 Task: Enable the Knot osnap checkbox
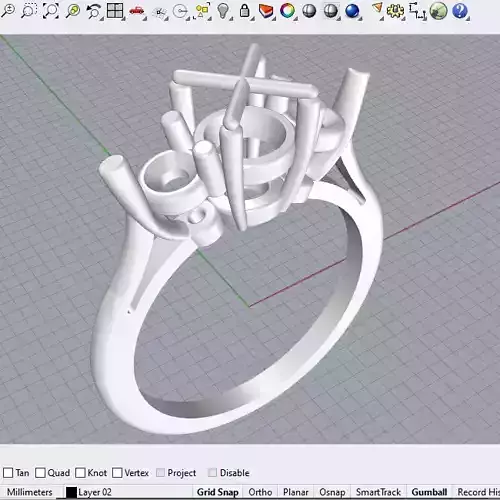tap(80, 473)
